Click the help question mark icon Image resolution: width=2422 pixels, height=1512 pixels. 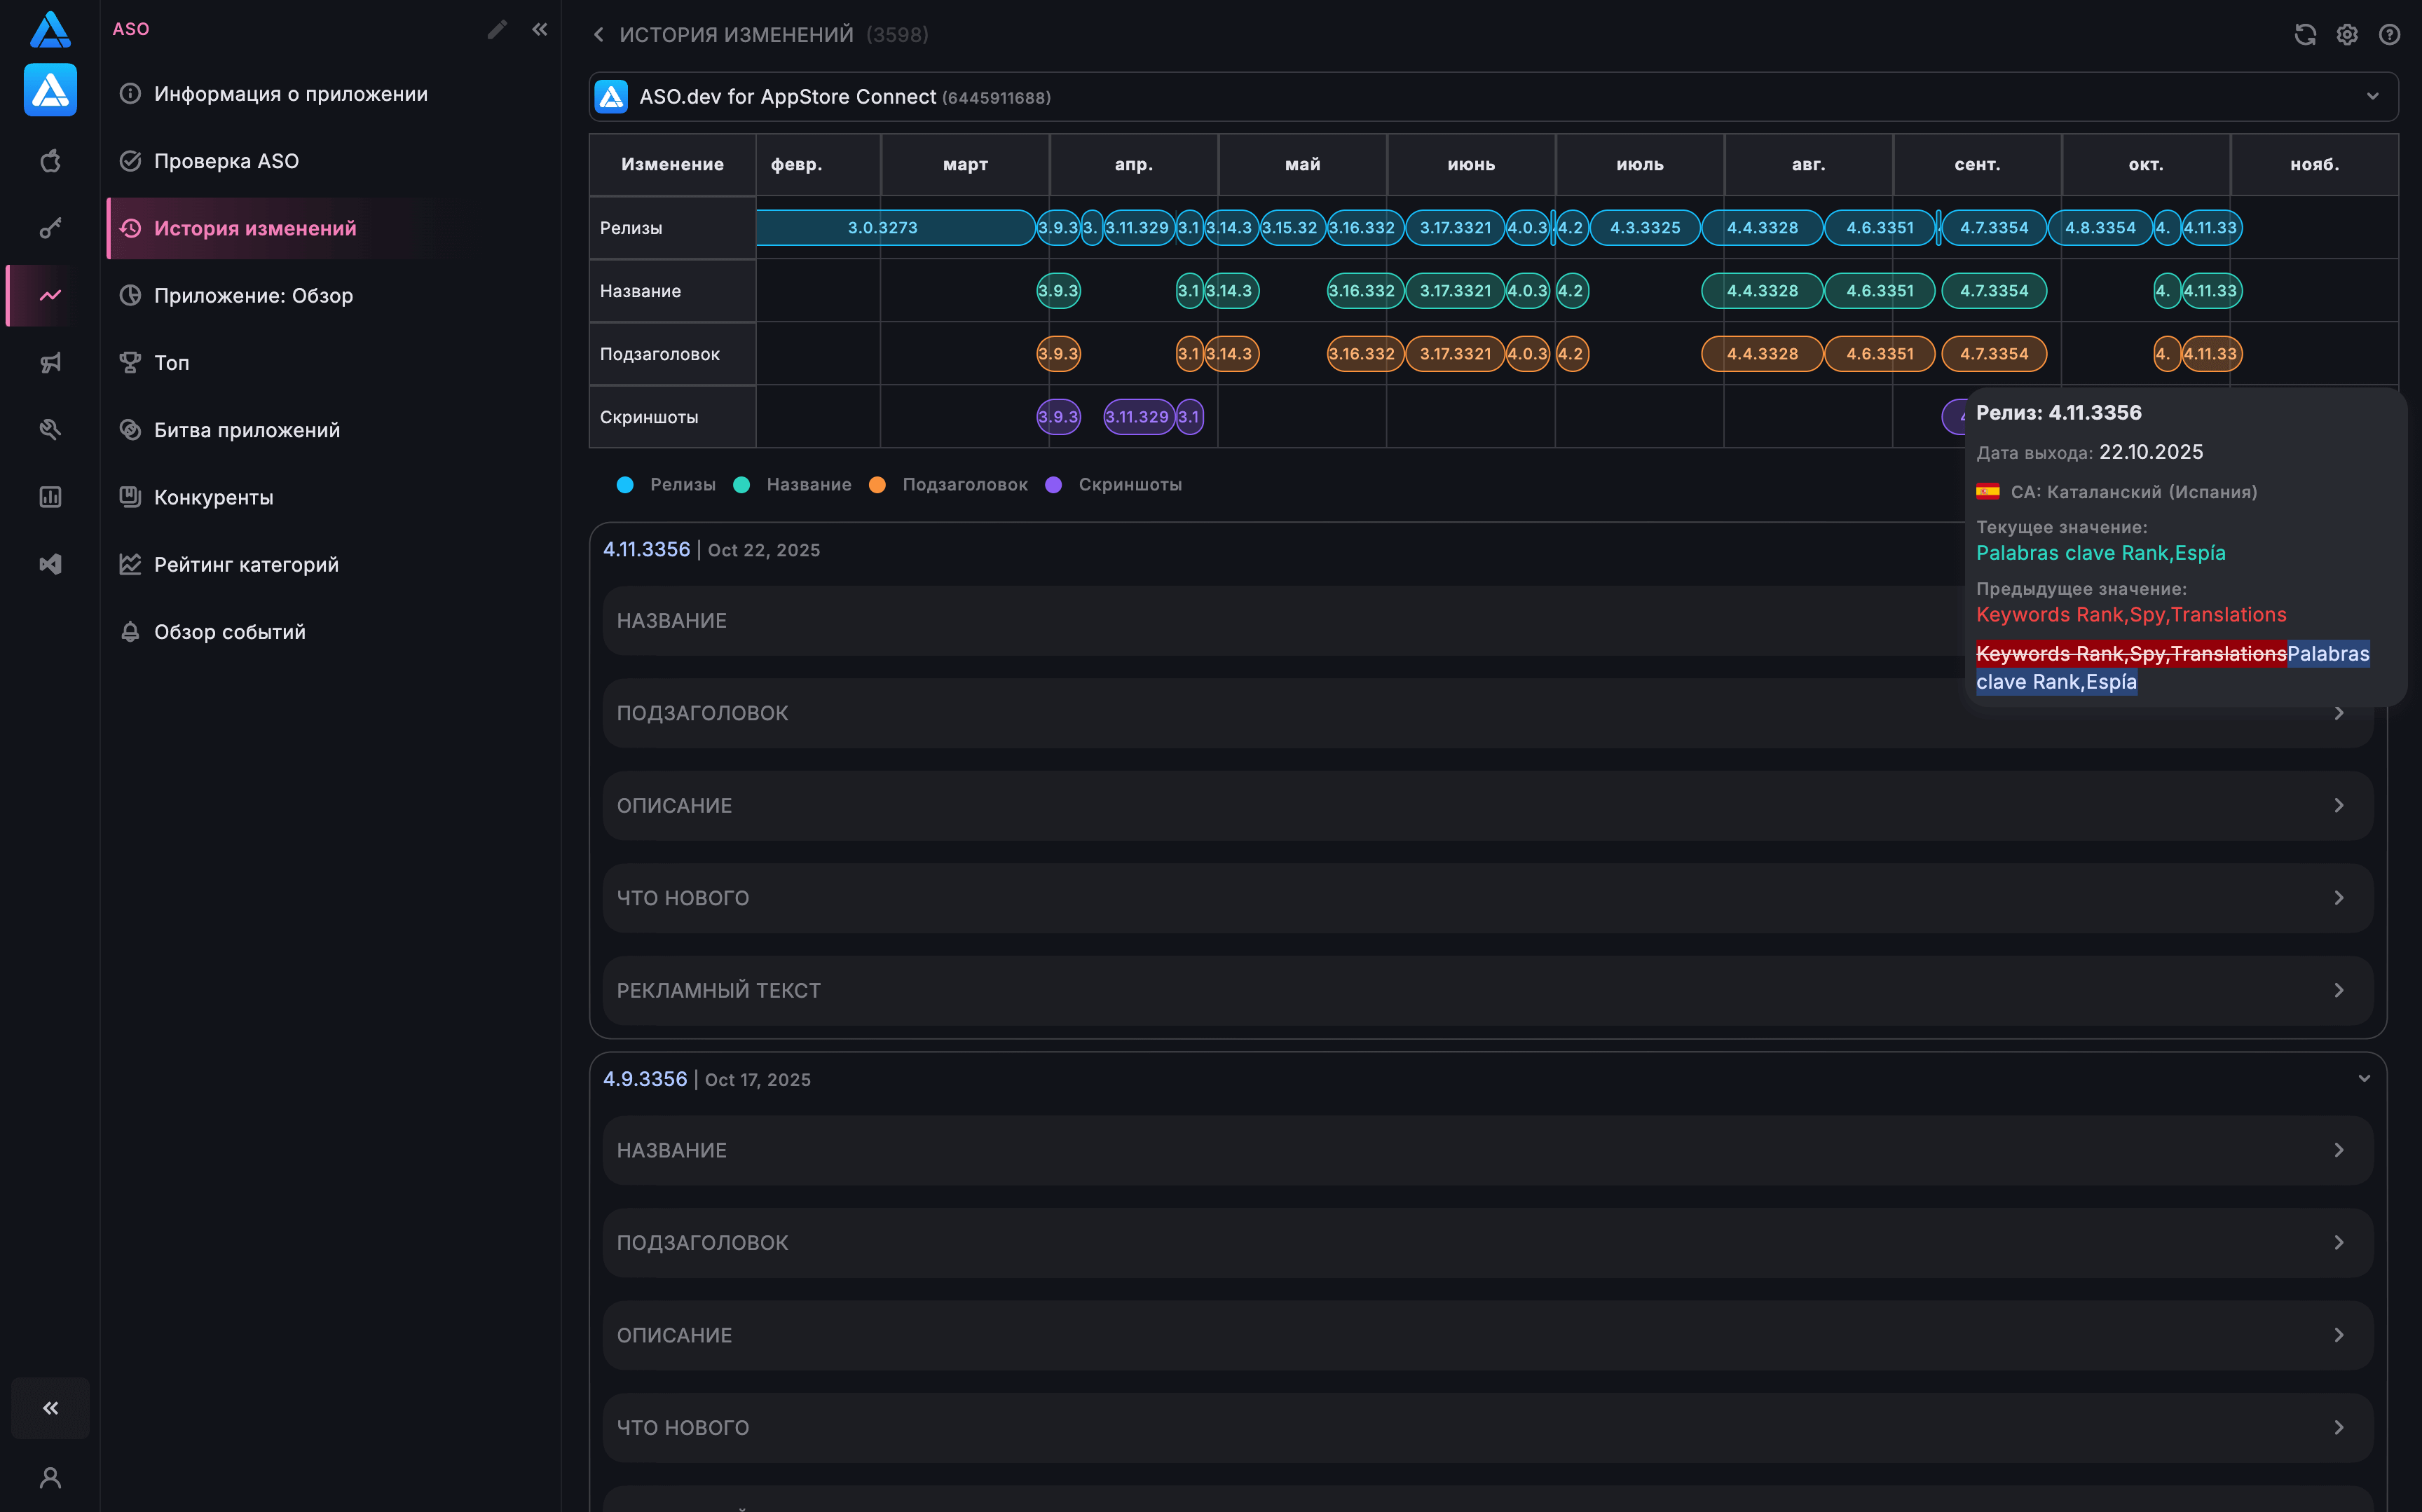[x=2389, y=35]
